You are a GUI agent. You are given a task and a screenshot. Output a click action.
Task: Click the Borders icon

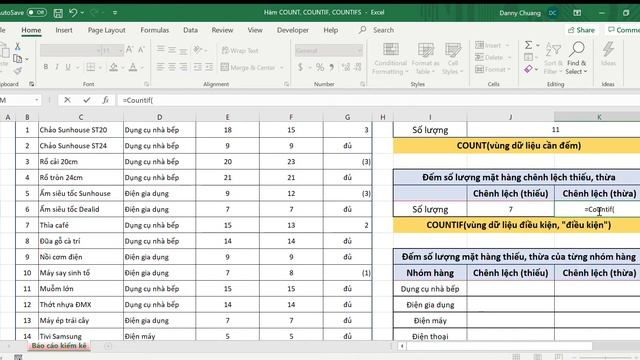(x=91, y=67)
